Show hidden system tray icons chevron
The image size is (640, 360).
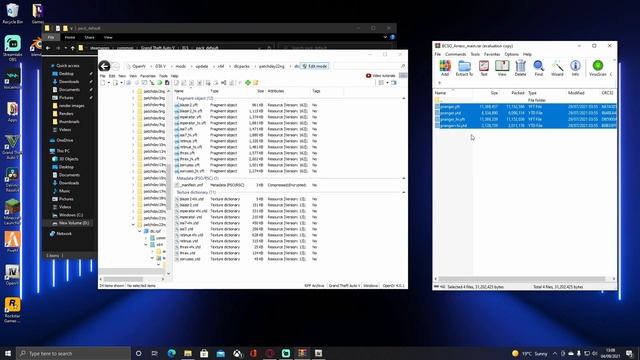pyautogui.click(x=555, y=353)
